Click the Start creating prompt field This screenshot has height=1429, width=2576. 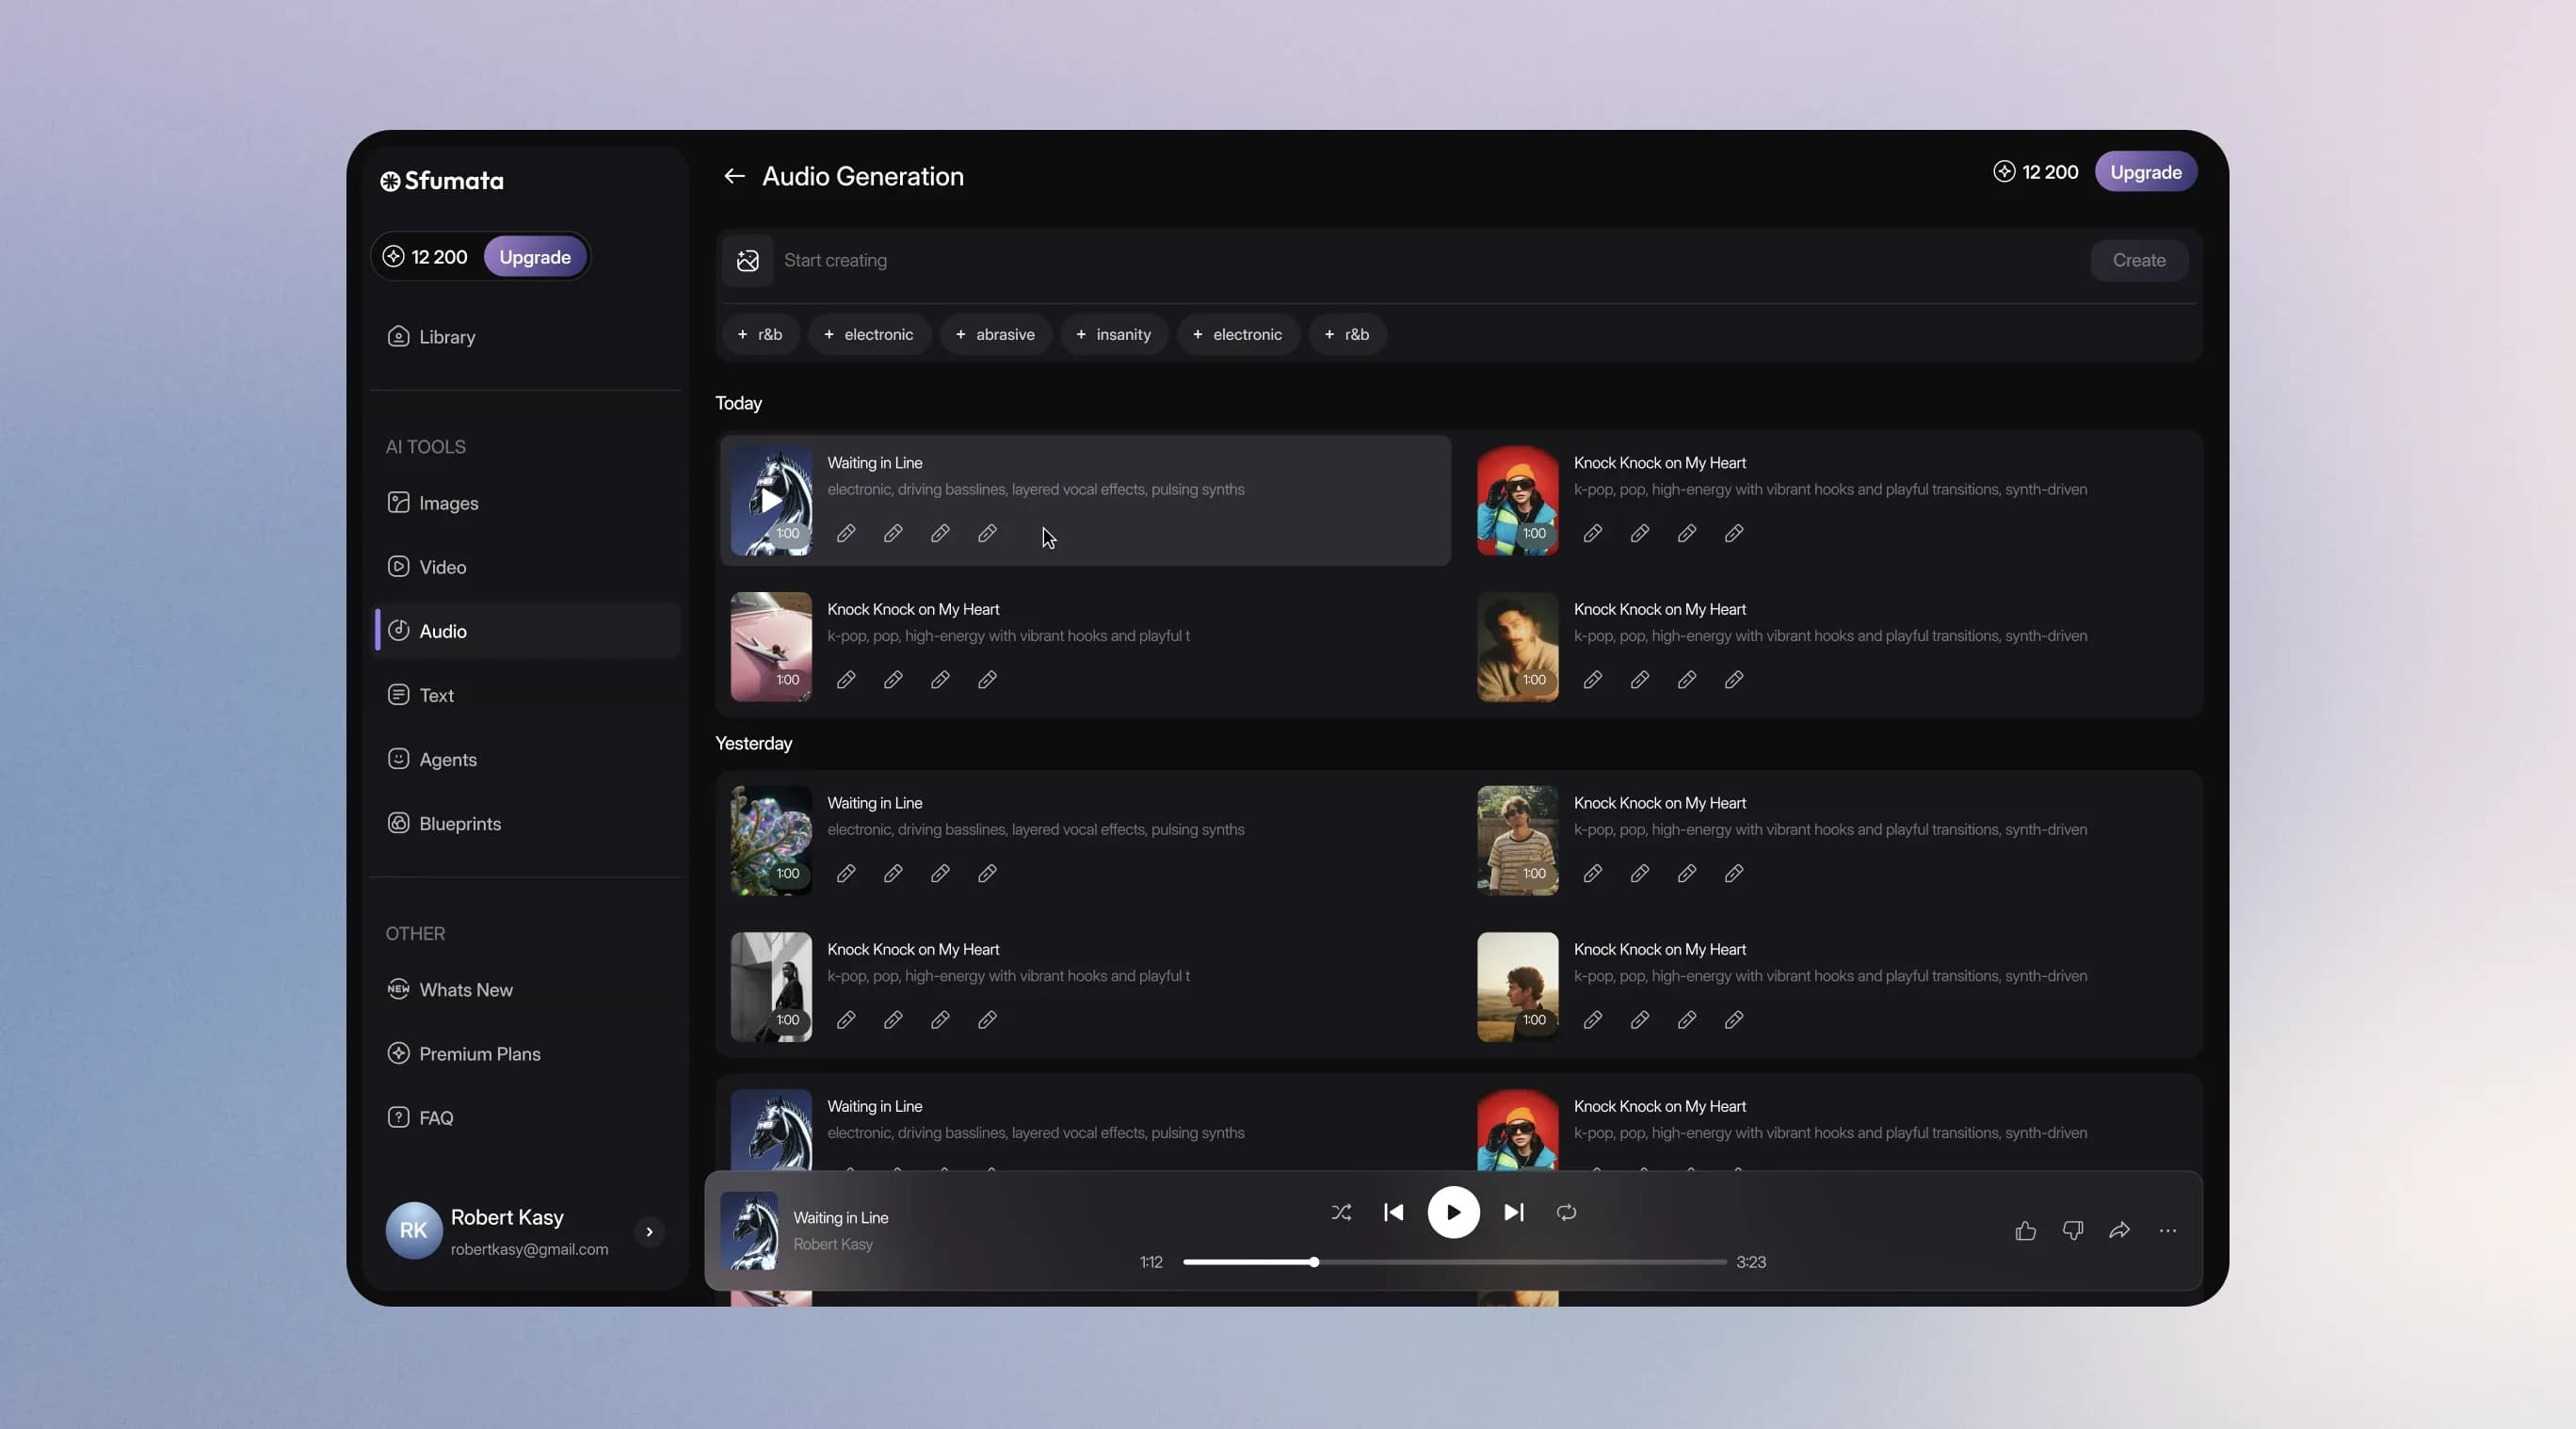1430,261
